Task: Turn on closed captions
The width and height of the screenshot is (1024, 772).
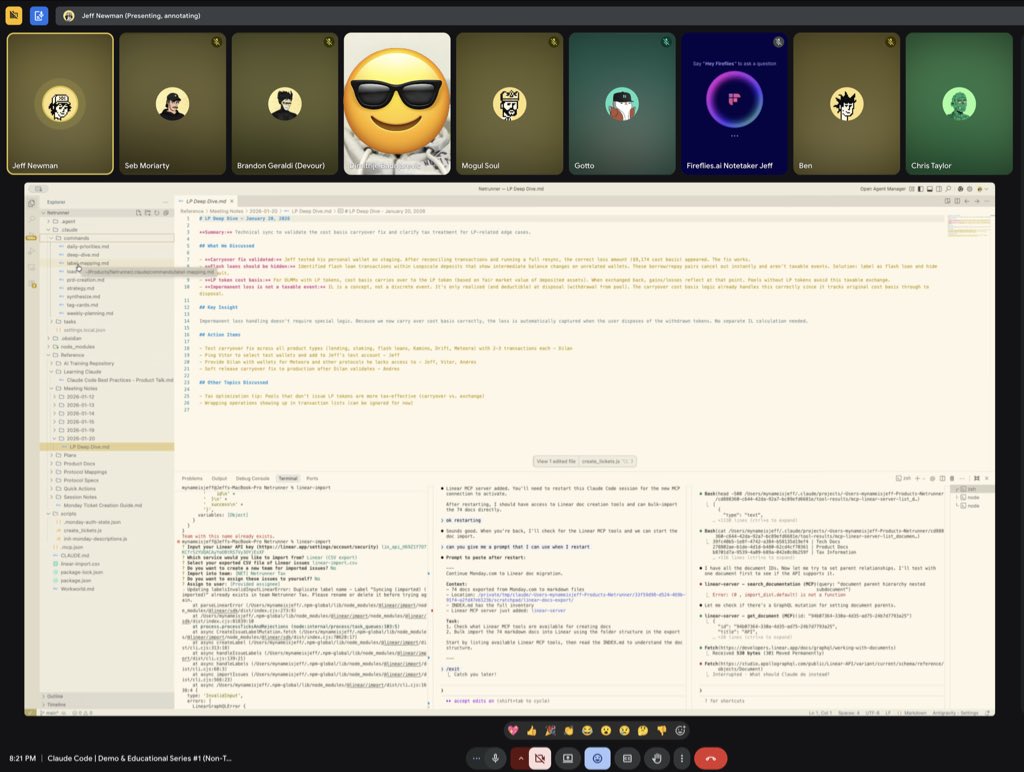Action: 627,758
